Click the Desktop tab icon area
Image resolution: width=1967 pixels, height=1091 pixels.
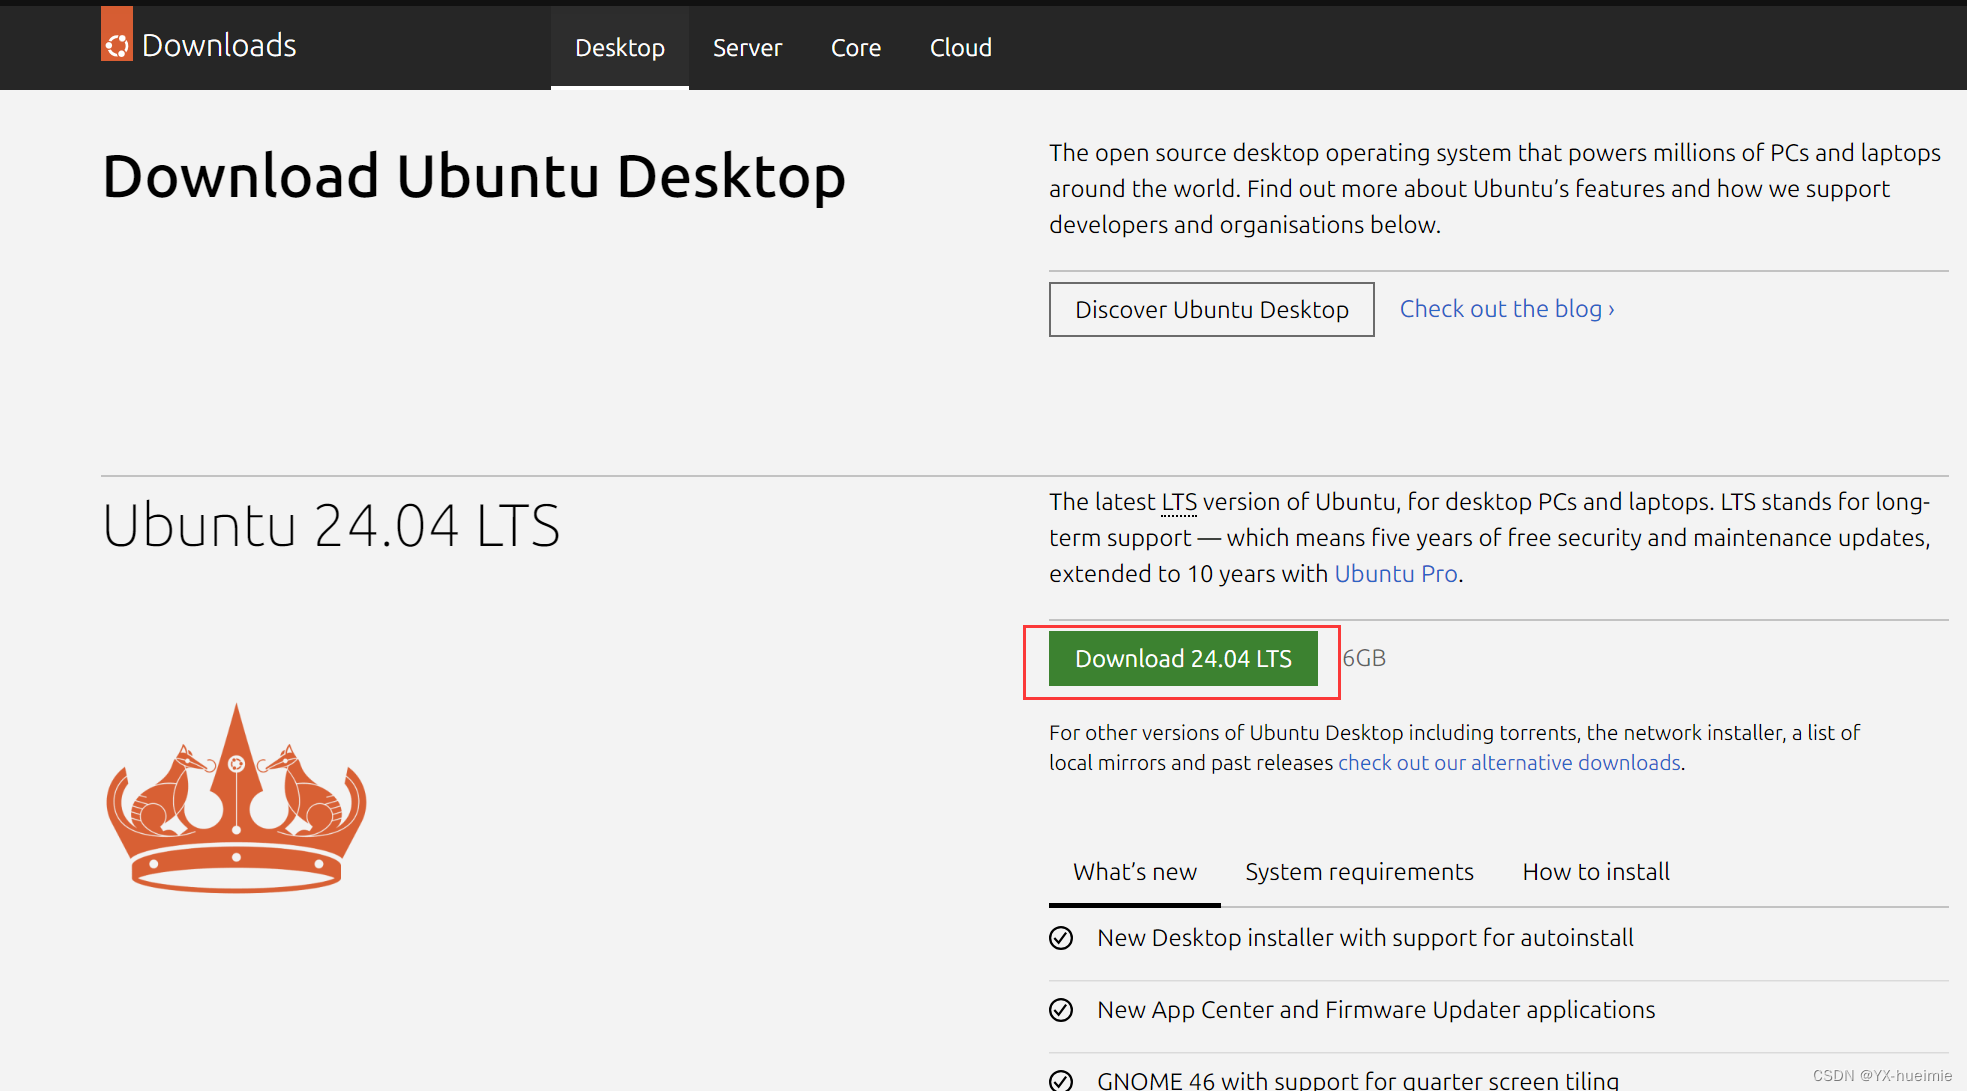click(617, 47)
